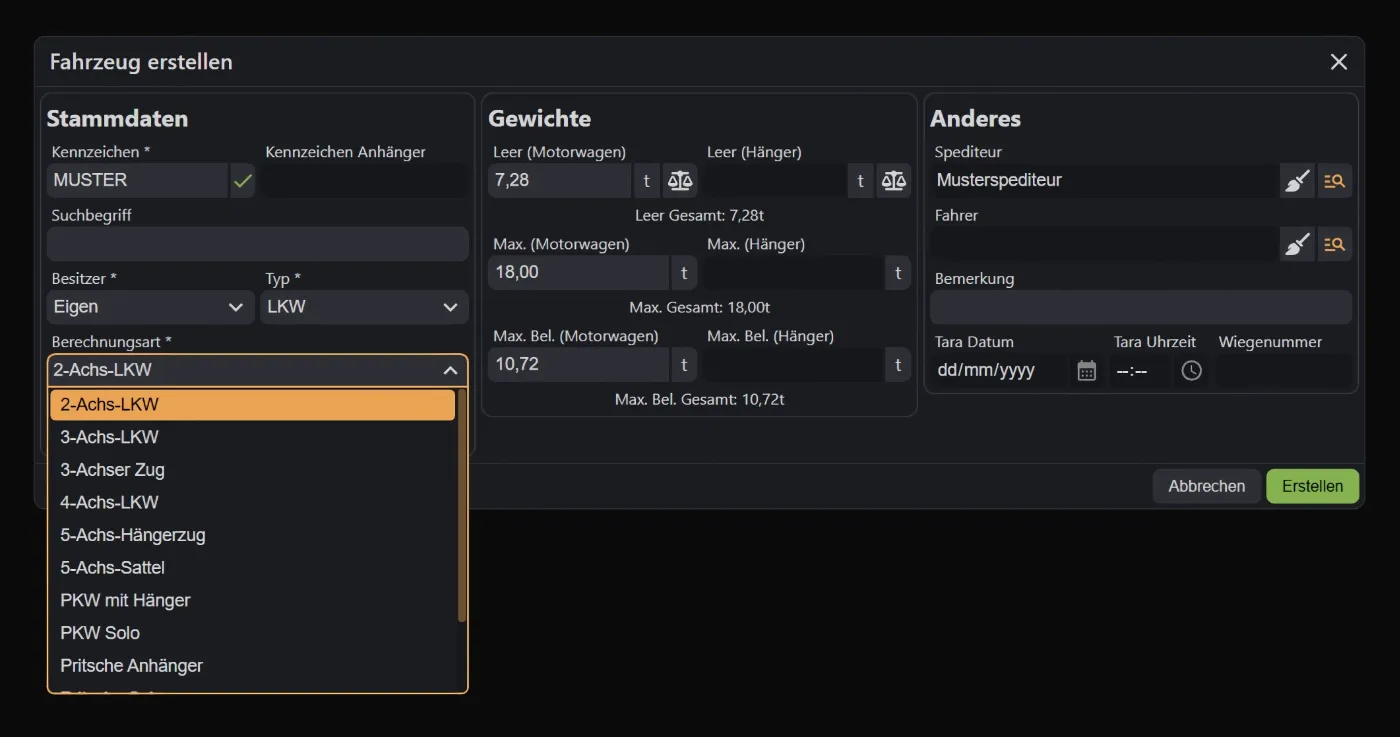Focus the Kennzeichen Anhänger field
Screen dimensions: 1400x737
point(364,181)
